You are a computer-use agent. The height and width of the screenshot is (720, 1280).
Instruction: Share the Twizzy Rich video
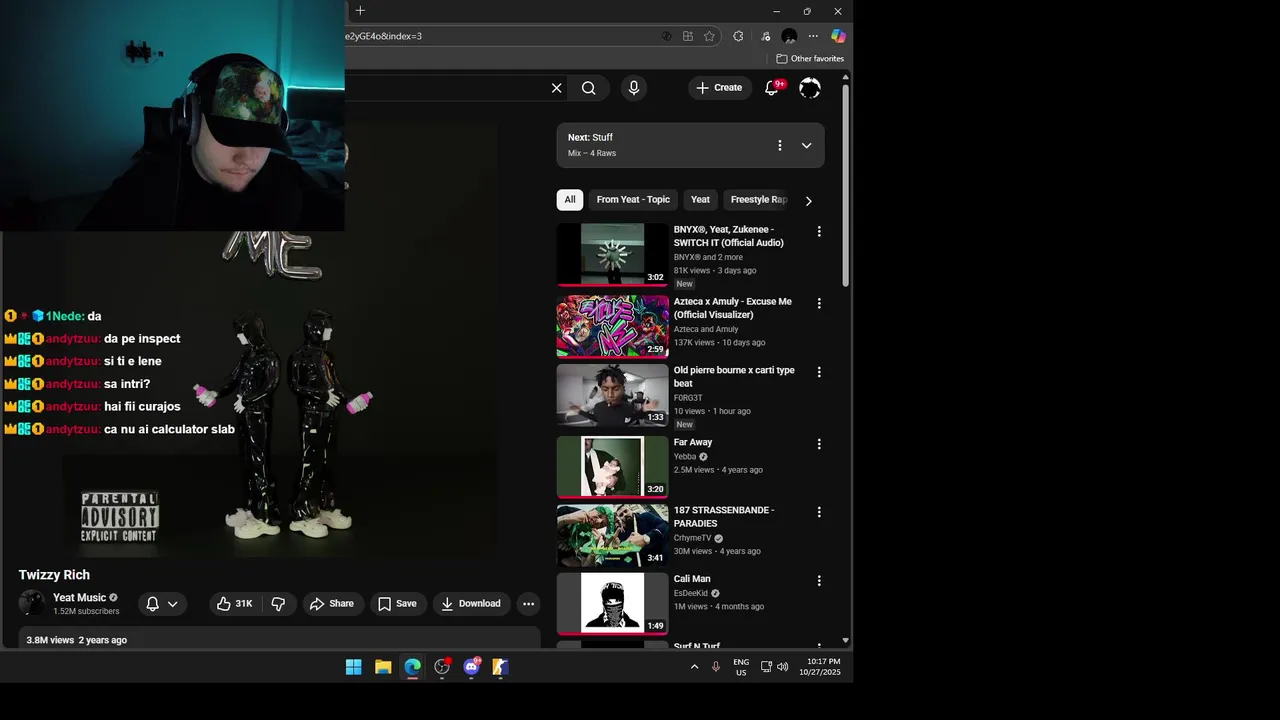[x=332, y=604]
